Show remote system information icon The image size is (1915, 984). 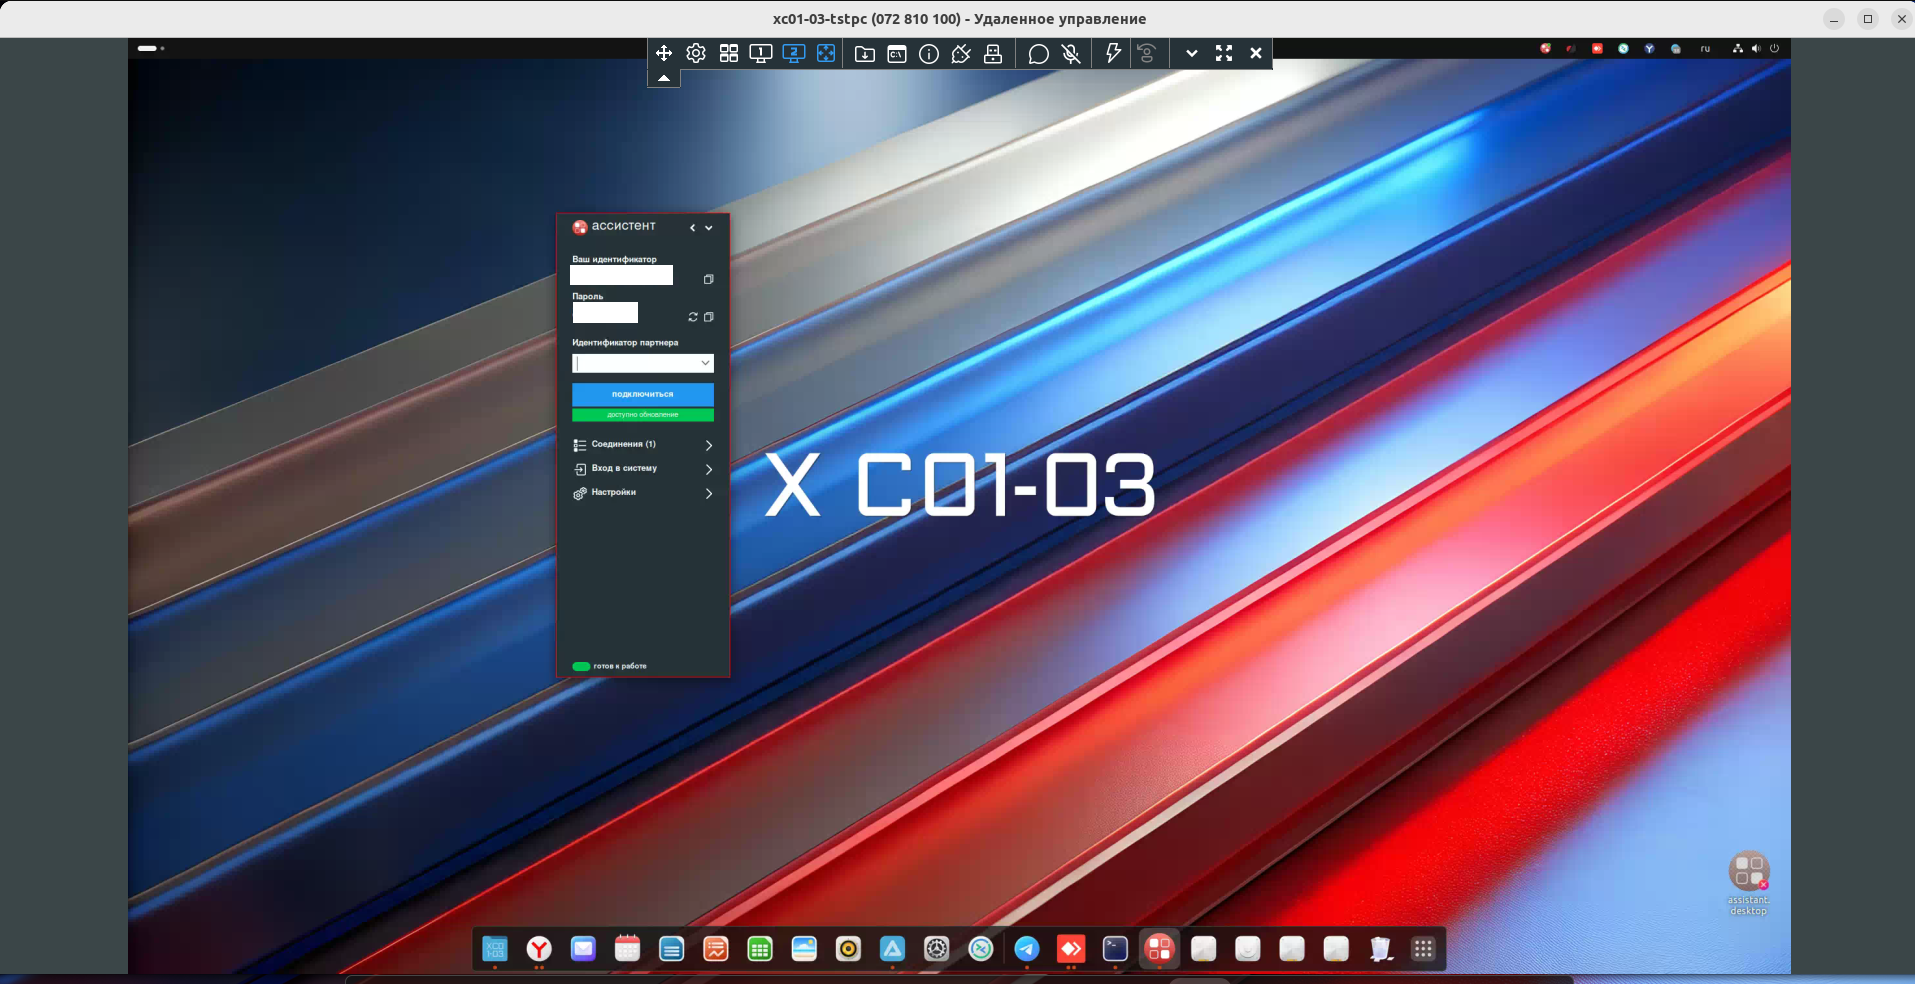pos(929,54)
